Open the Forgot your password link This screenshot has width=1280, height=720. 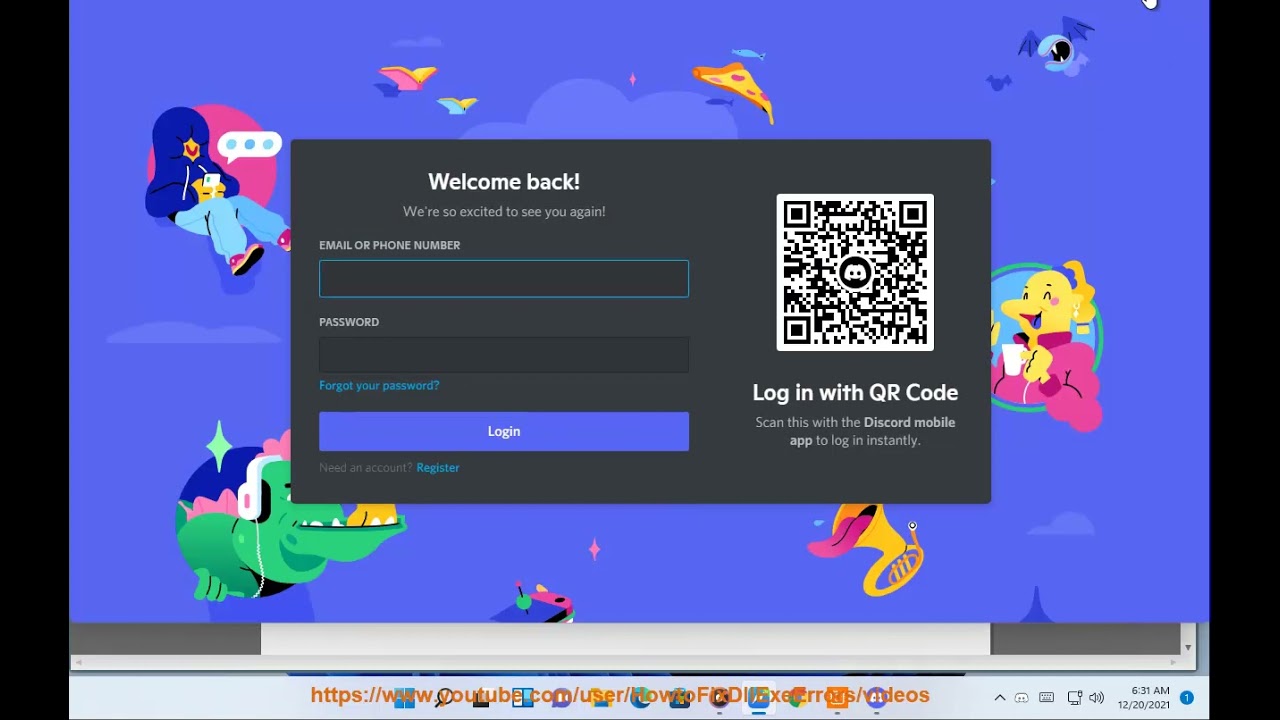(379, 385)
